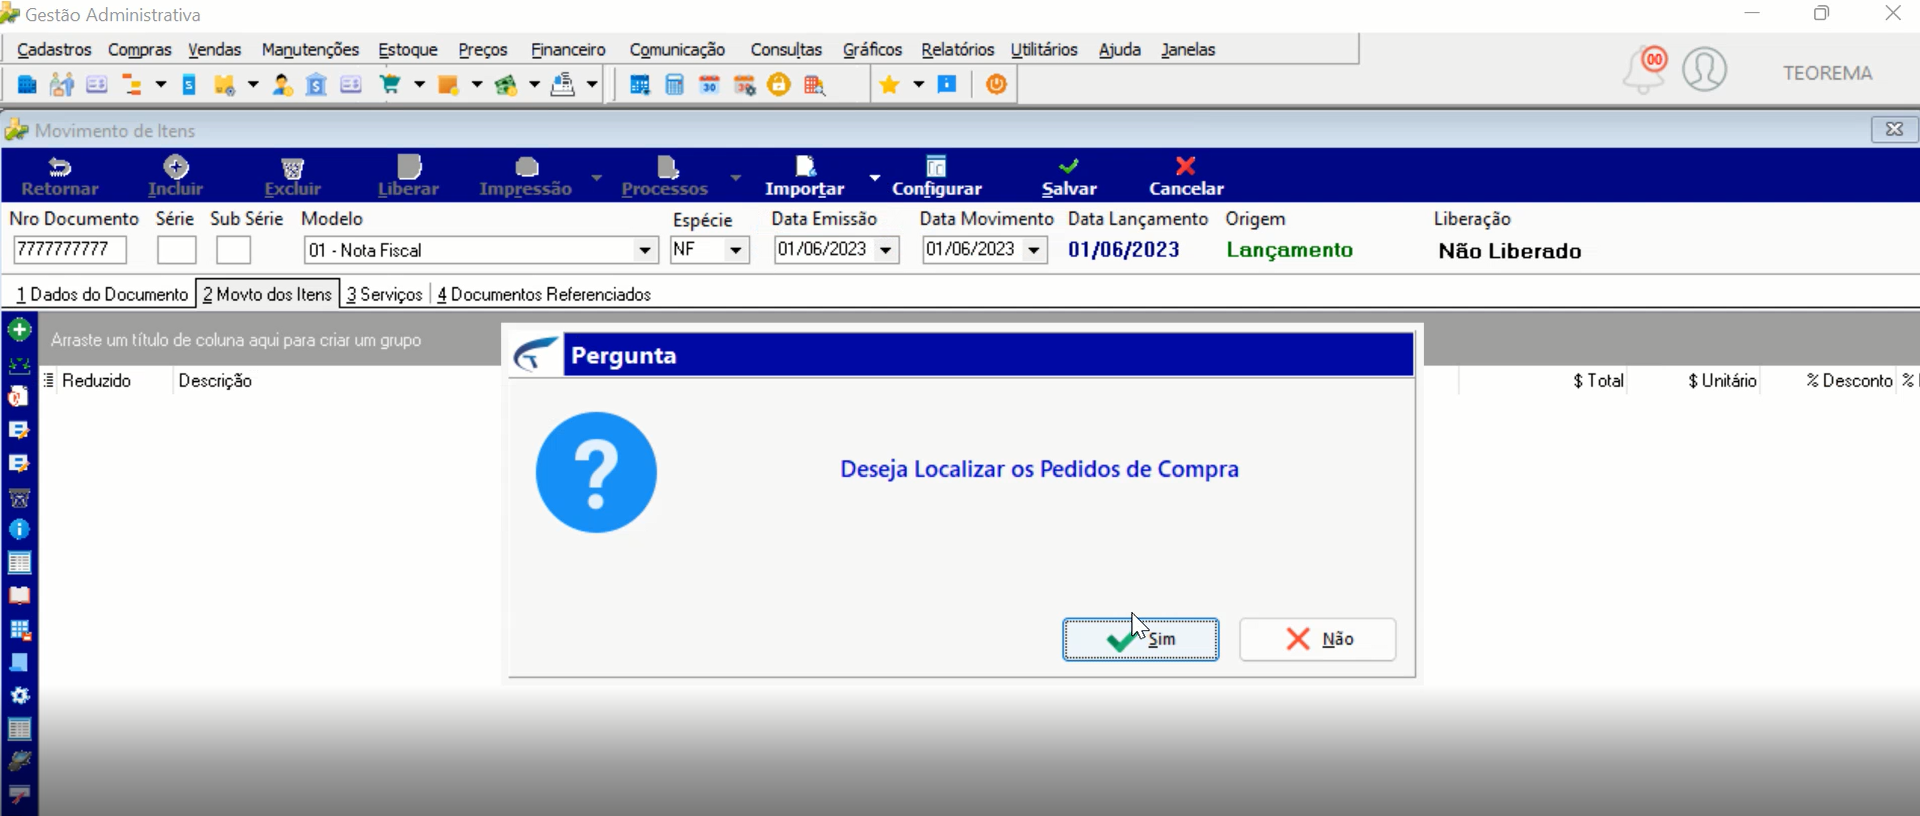Click the Importar button
Image resolution: width=1920 pixels, height=816 pixels.
805,176
